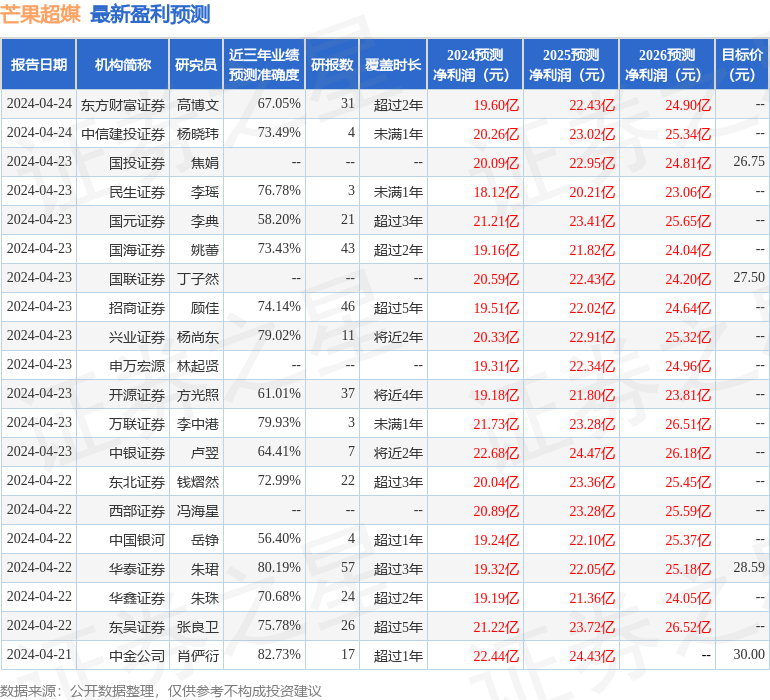The height and width of the screenshot is (700, 770).
Task: Click target price 27.50
Action: pos(749,277)
